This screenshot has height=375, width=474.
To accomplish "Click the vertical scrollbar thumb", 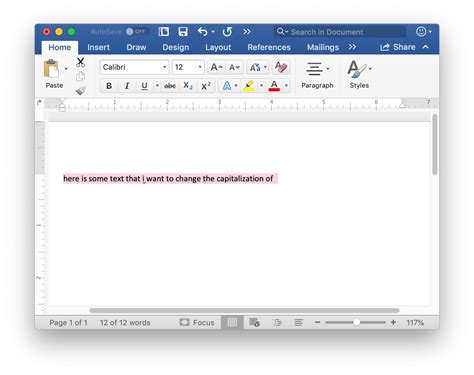I will (435, 144).
